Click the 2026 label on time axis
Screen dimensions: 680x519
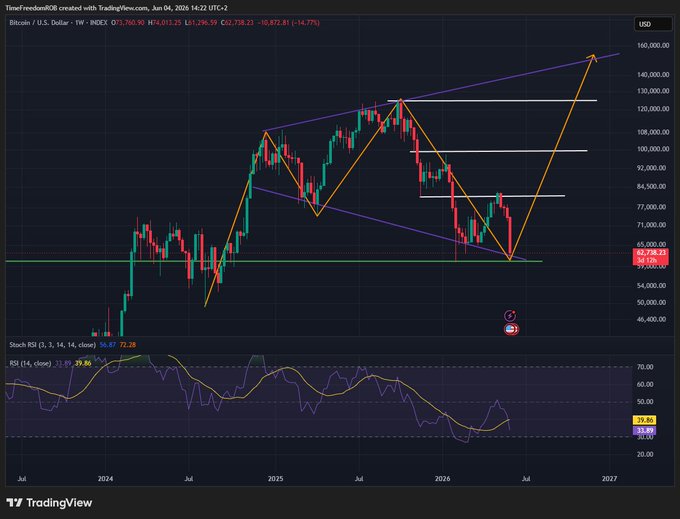pos(443,479)
